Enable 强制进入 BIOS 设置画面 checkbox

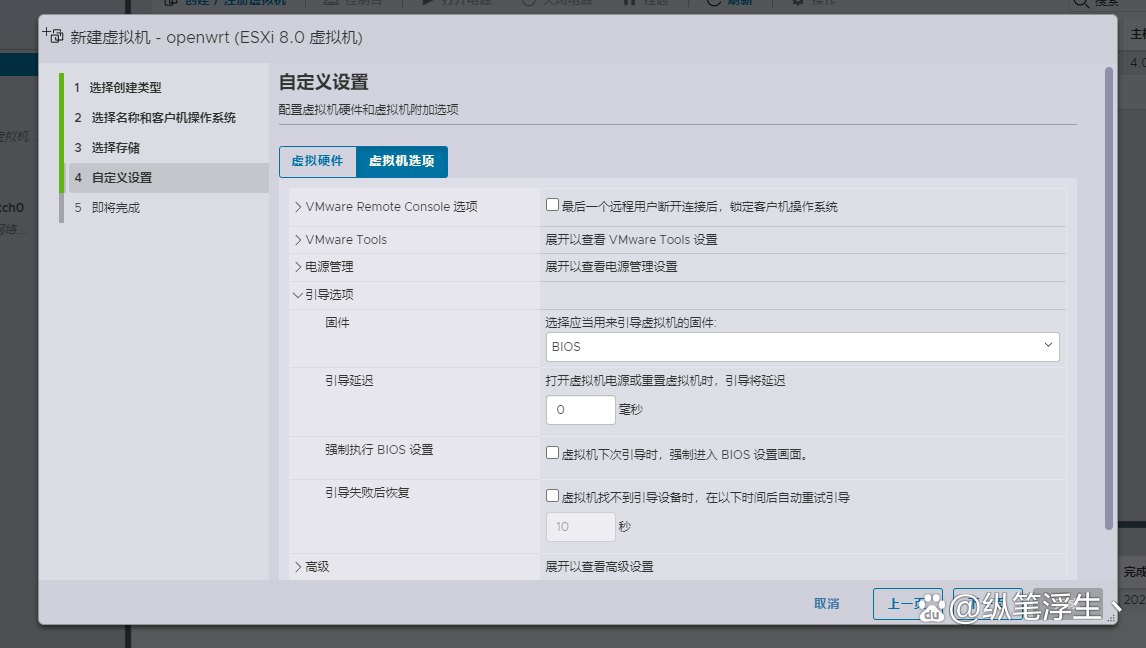(x=552, y=452)
